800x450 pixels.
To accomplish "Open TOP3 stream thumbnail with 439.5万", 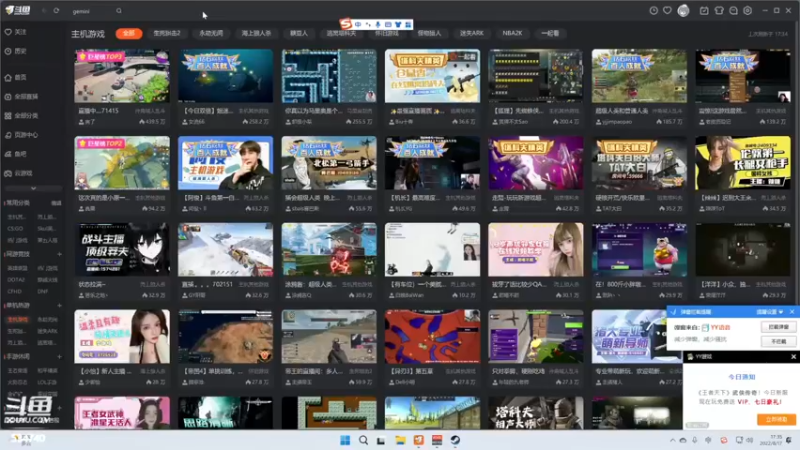I will click(x=121, y=76).
